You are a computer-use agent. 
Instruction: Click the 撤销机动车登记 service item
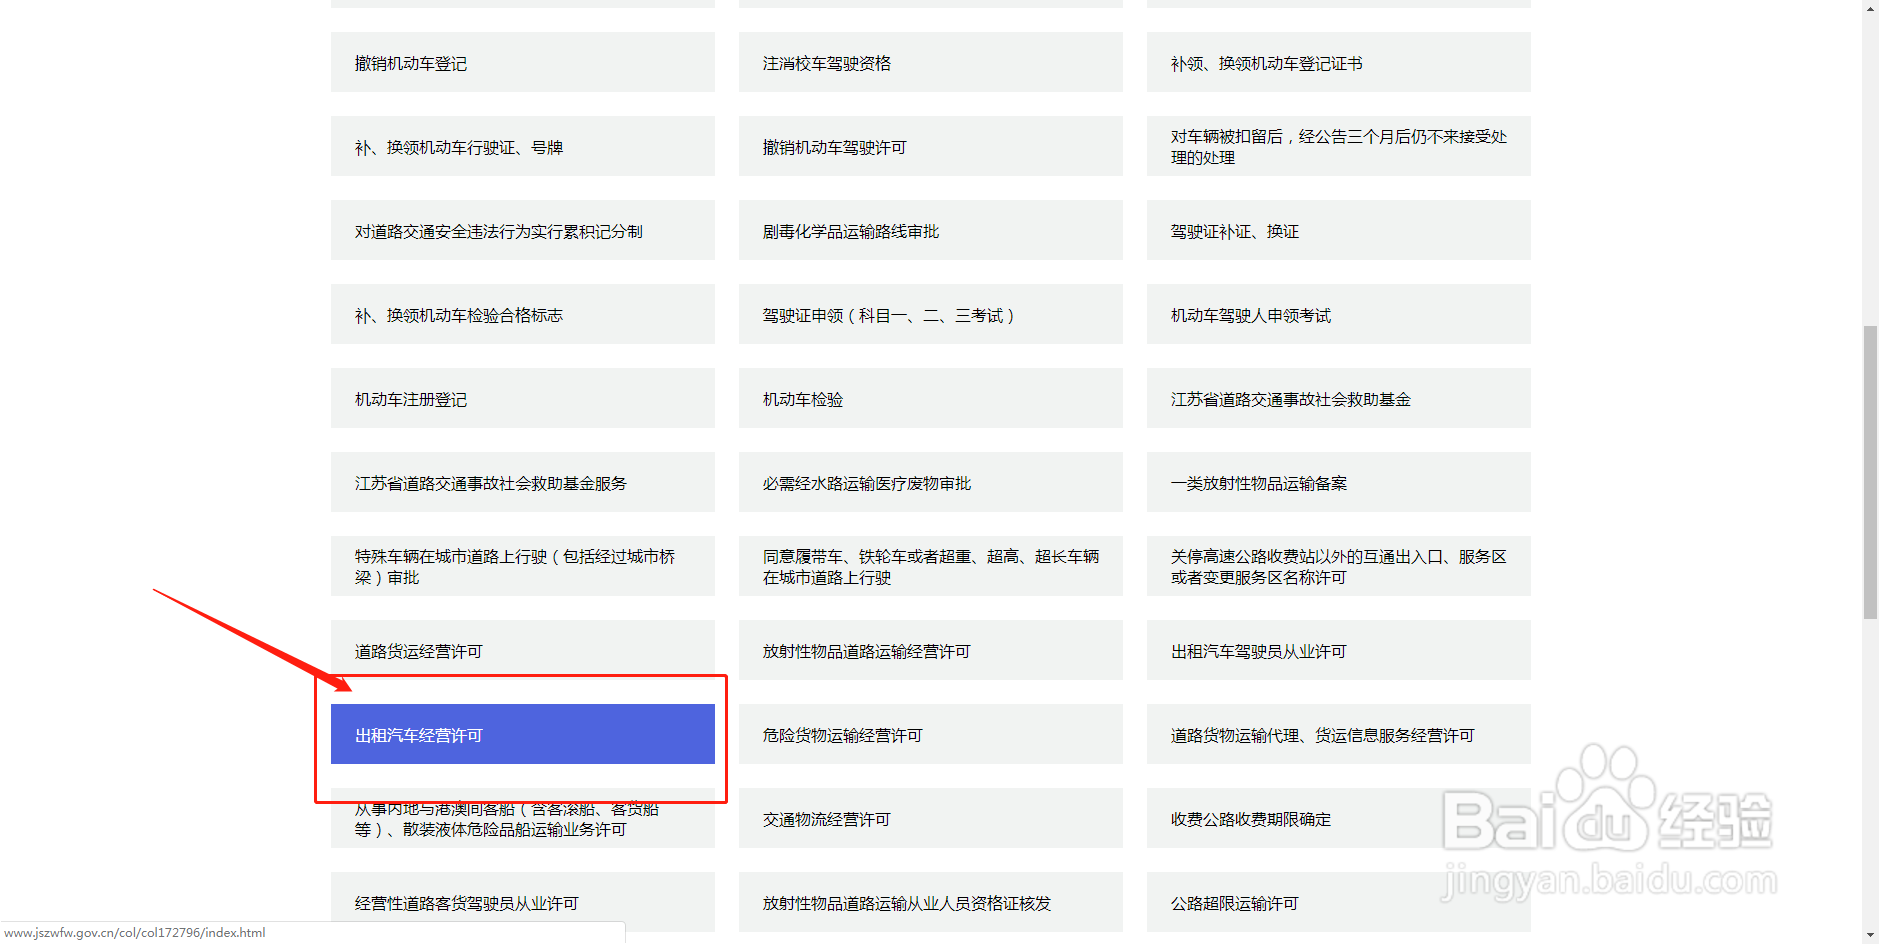pyautogui.click(x=521, y=62)
